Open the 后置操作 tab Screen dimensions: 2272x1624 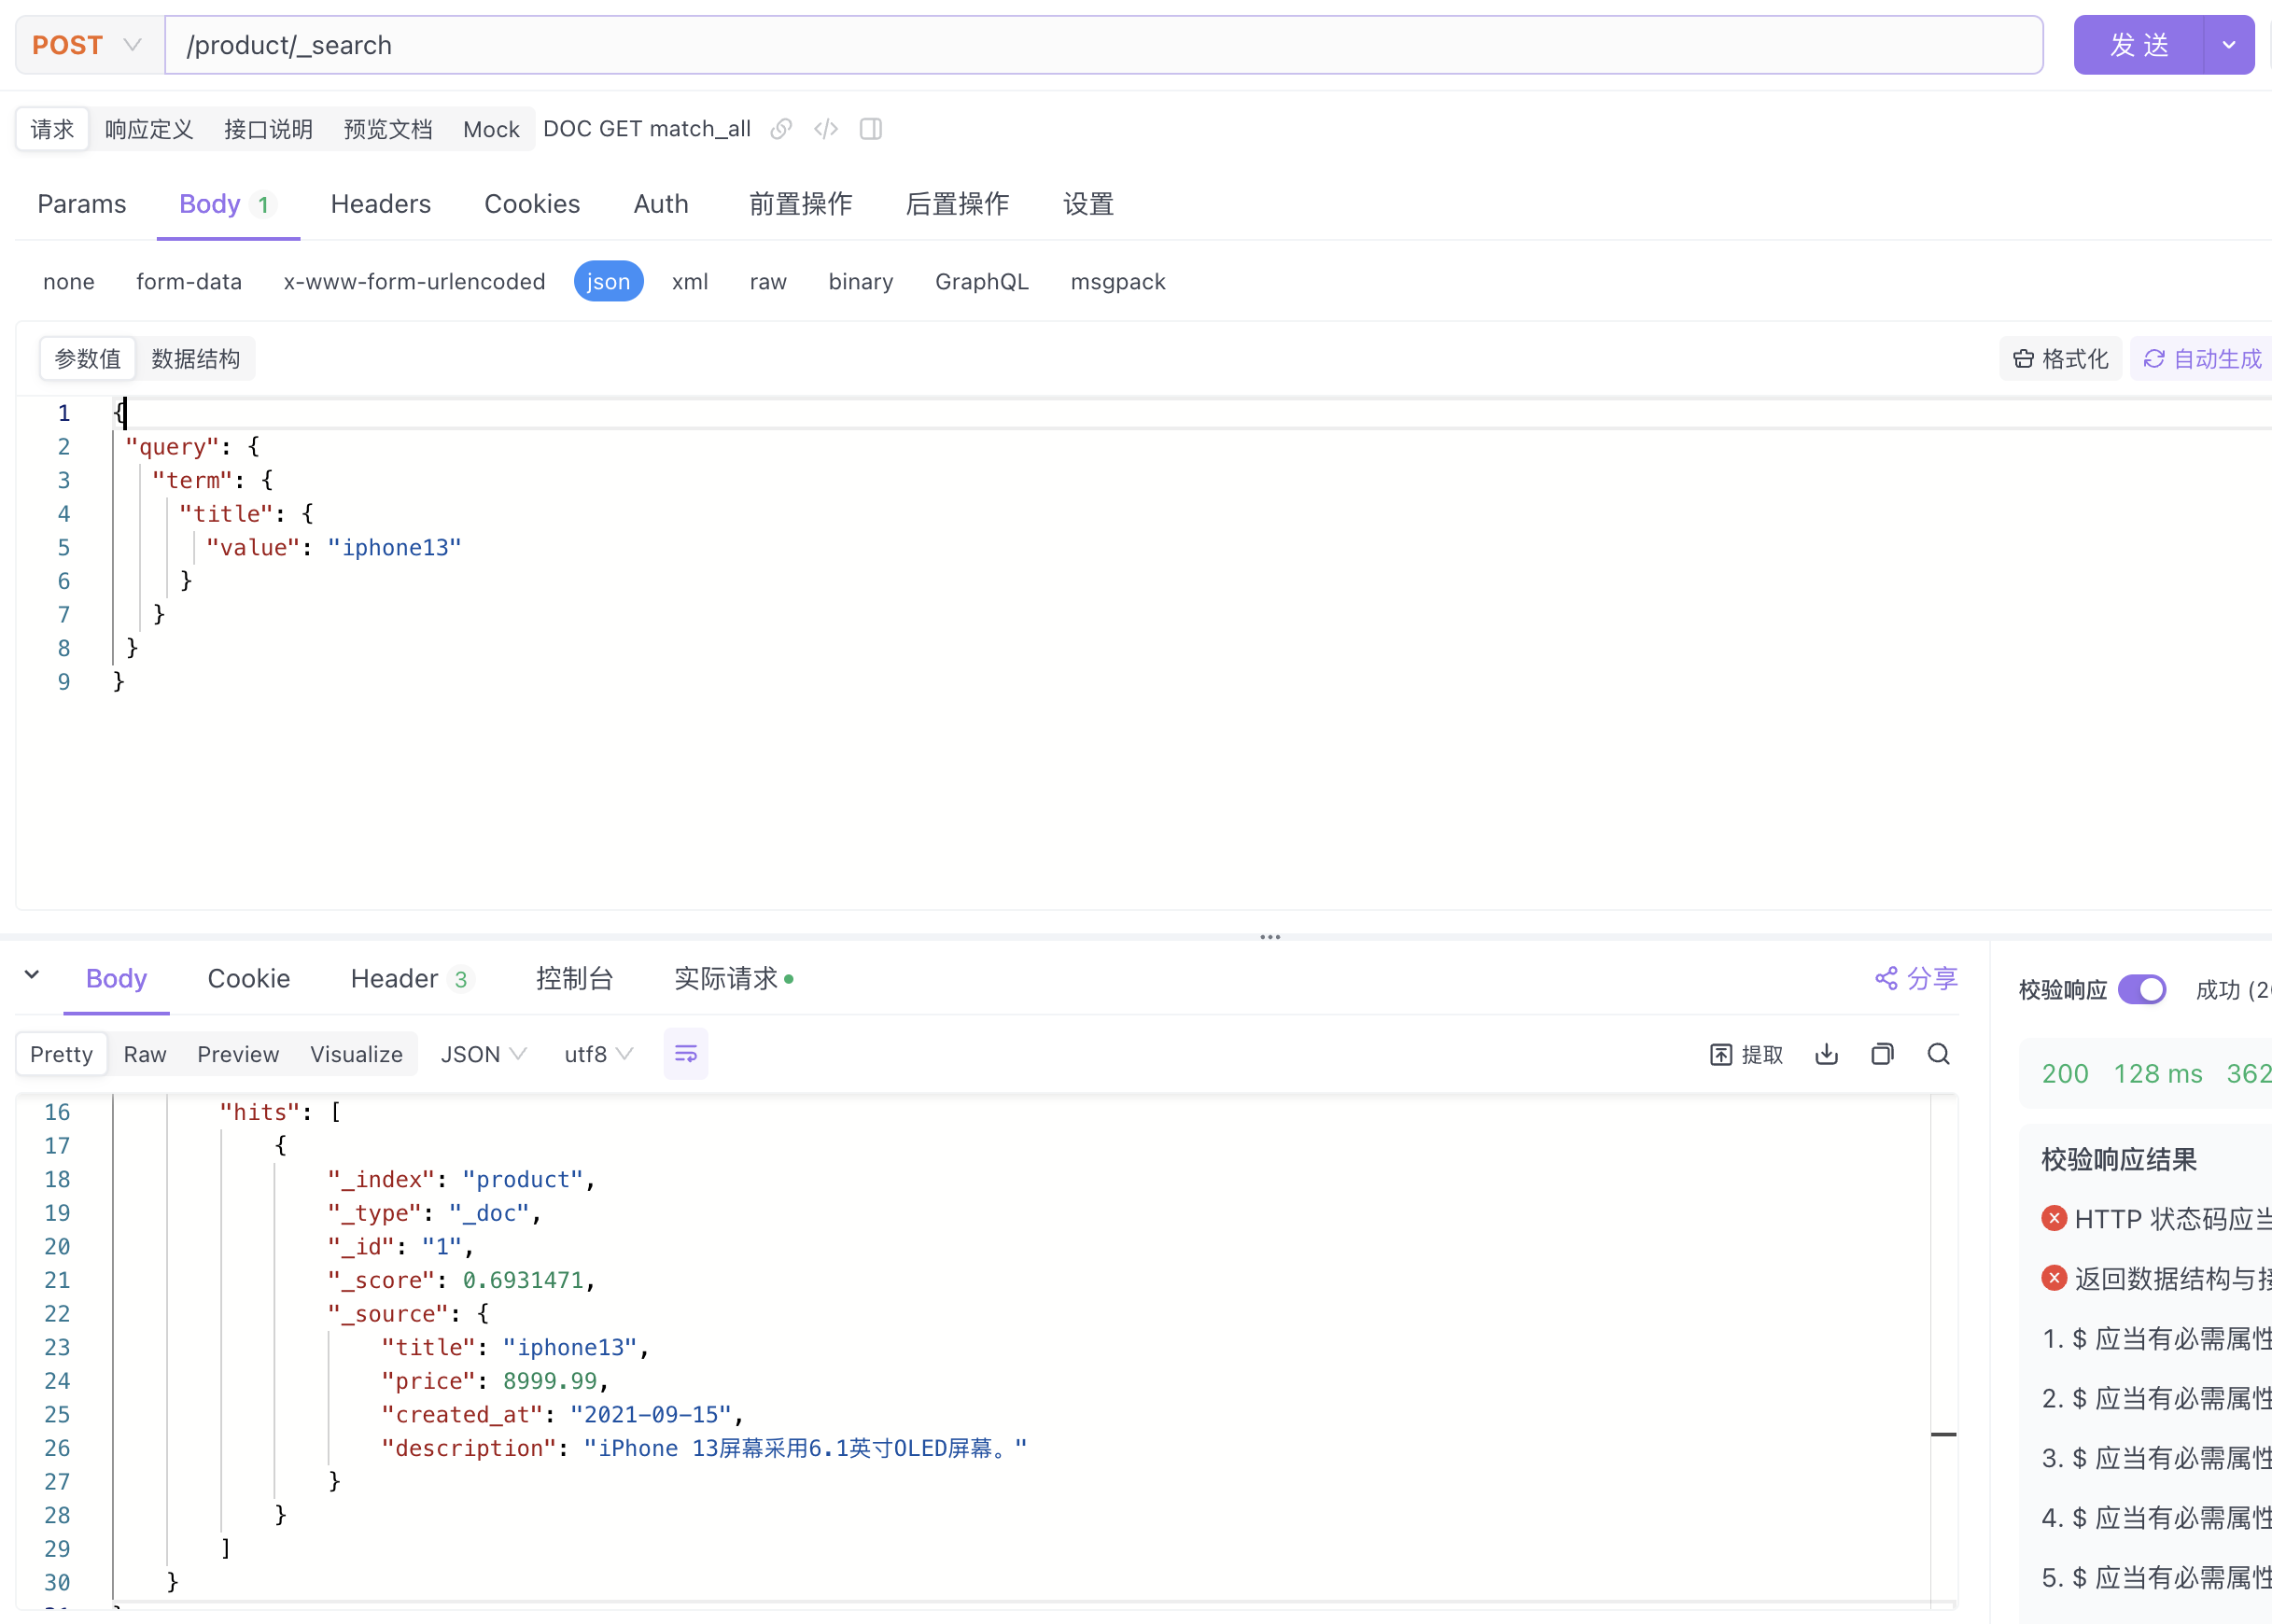pos(957,204)
